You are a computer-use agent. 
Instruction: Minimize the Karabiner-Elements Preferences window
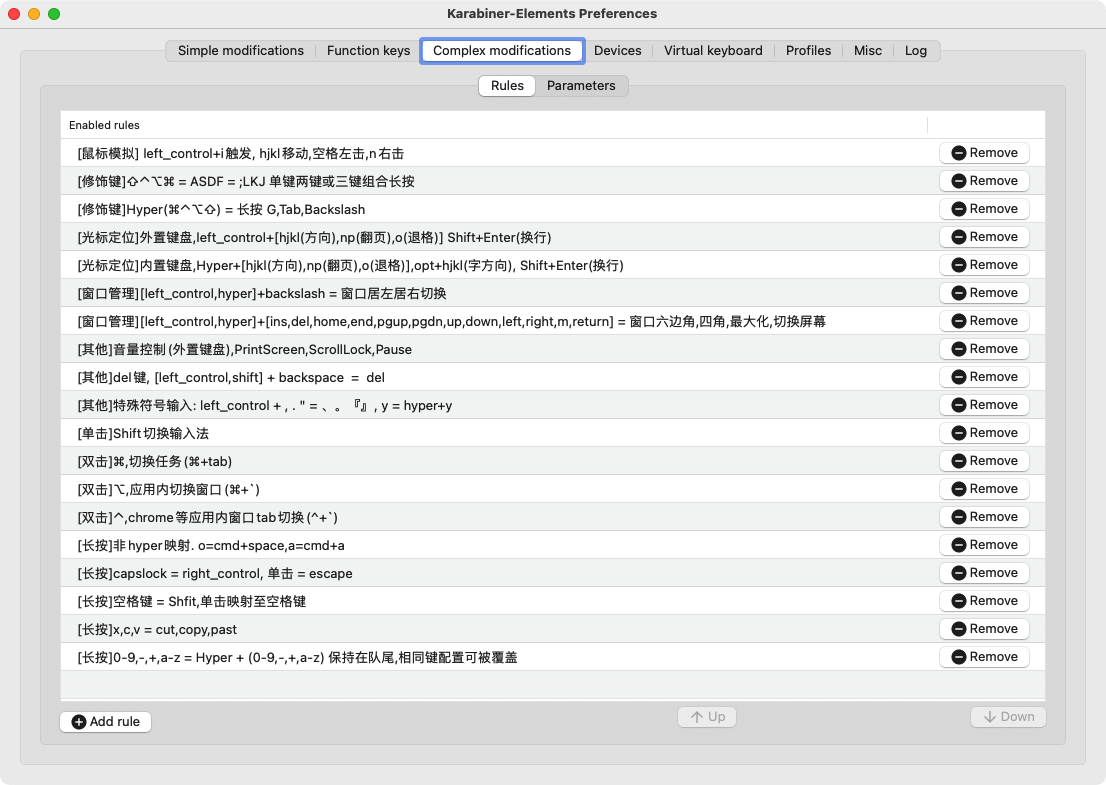point(34,14)
